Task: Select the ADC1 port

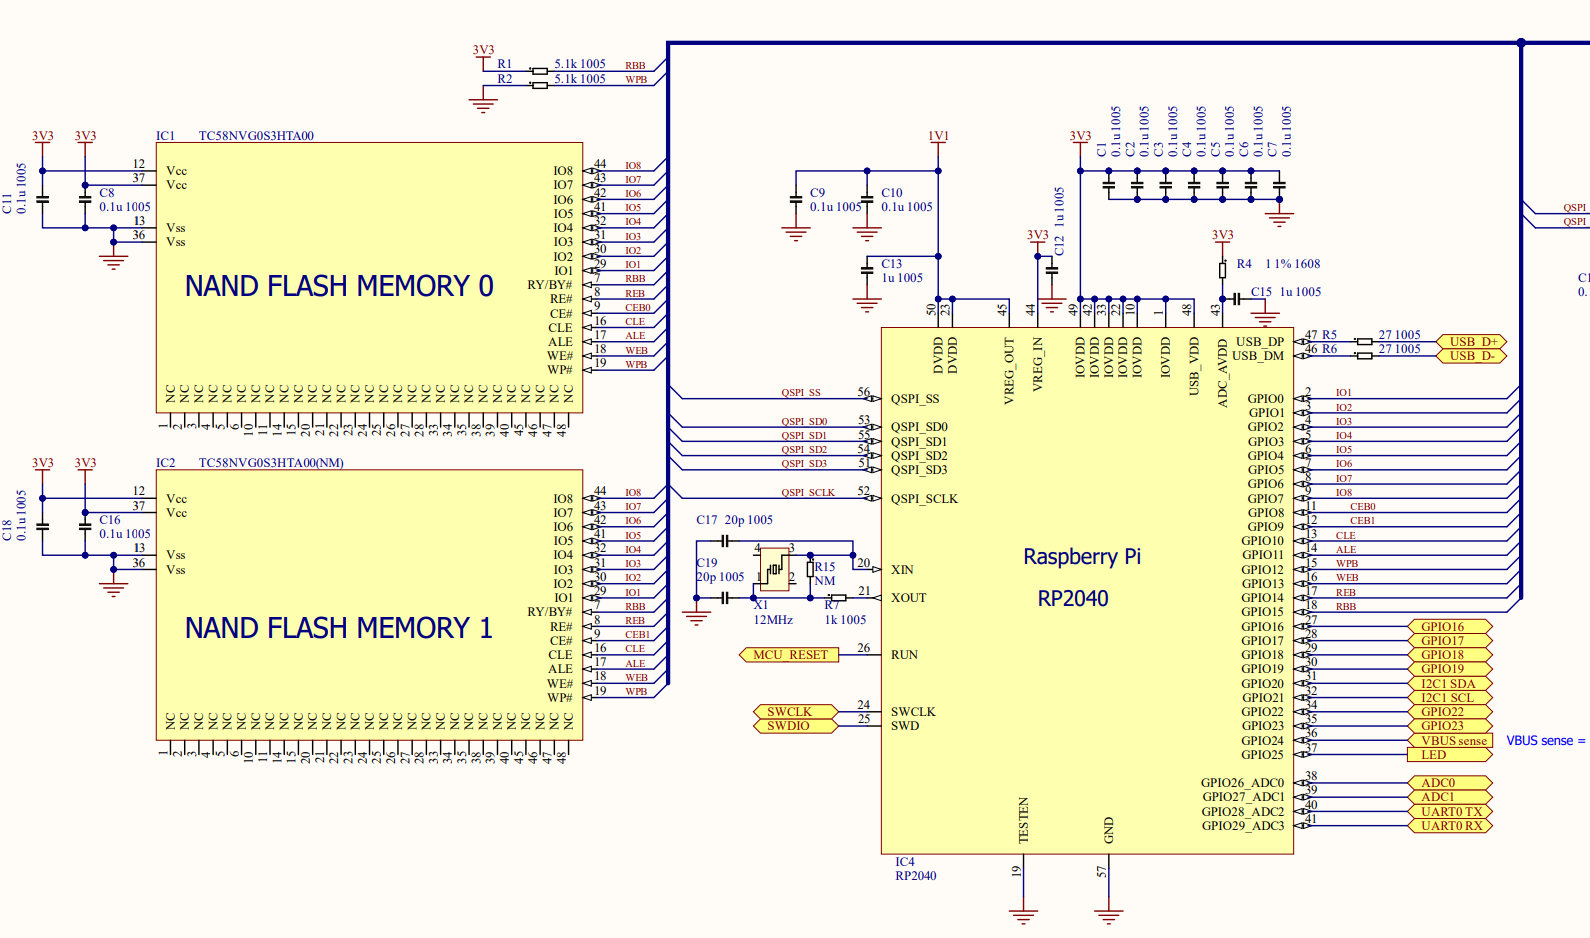Action: tap(1450, 797)
